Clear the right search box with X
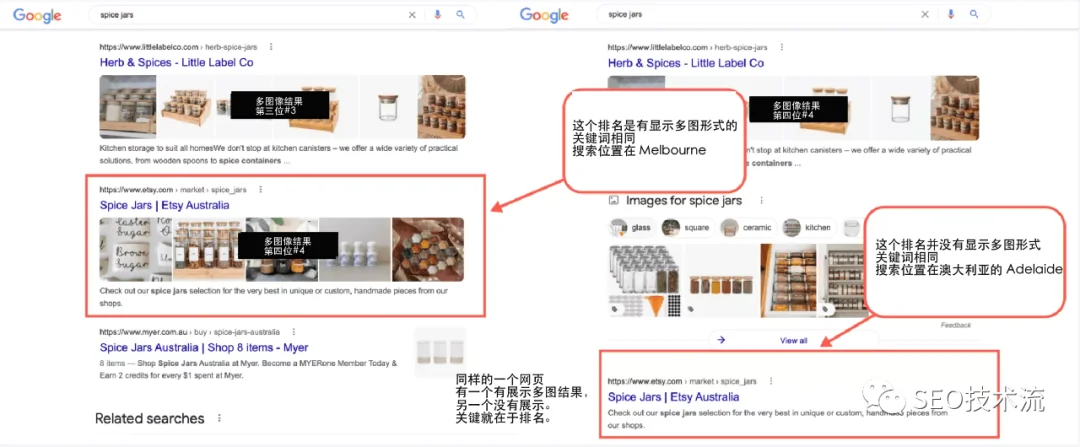 (x=925, y=14)
